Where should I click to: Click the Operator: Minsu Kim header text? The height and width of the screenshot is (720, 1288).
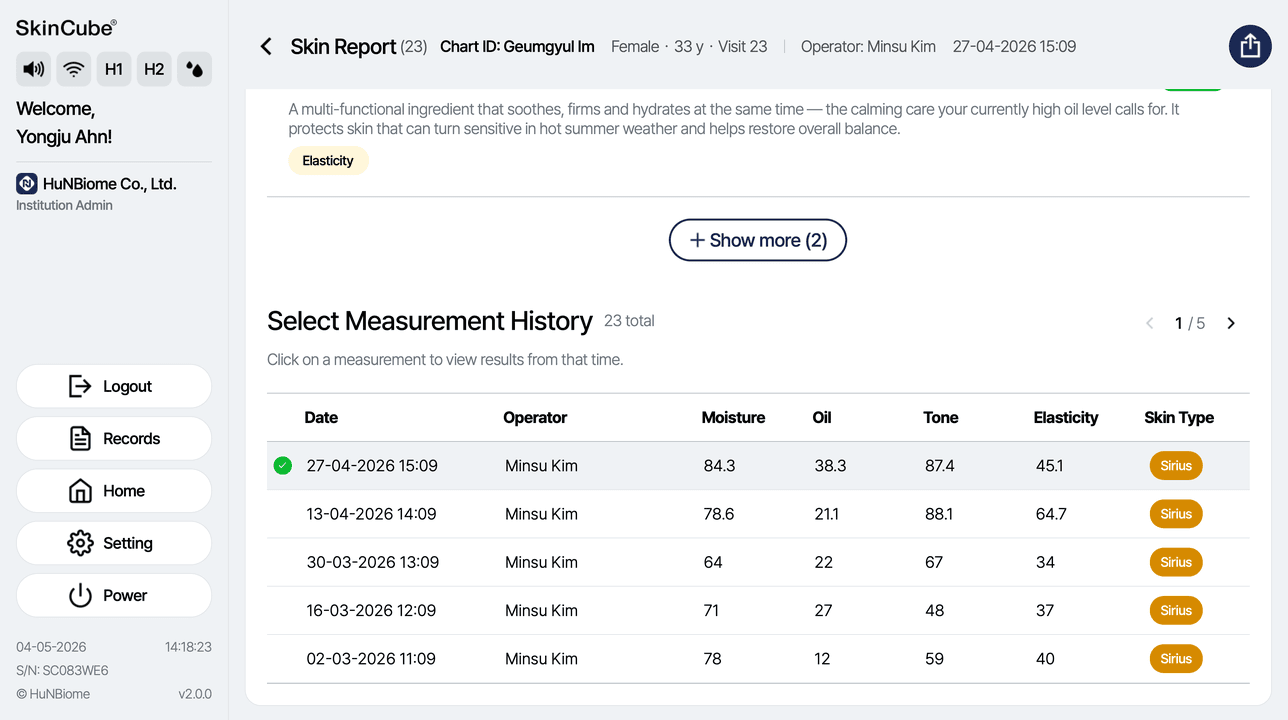pyautogui.click(x=868, y=46)
